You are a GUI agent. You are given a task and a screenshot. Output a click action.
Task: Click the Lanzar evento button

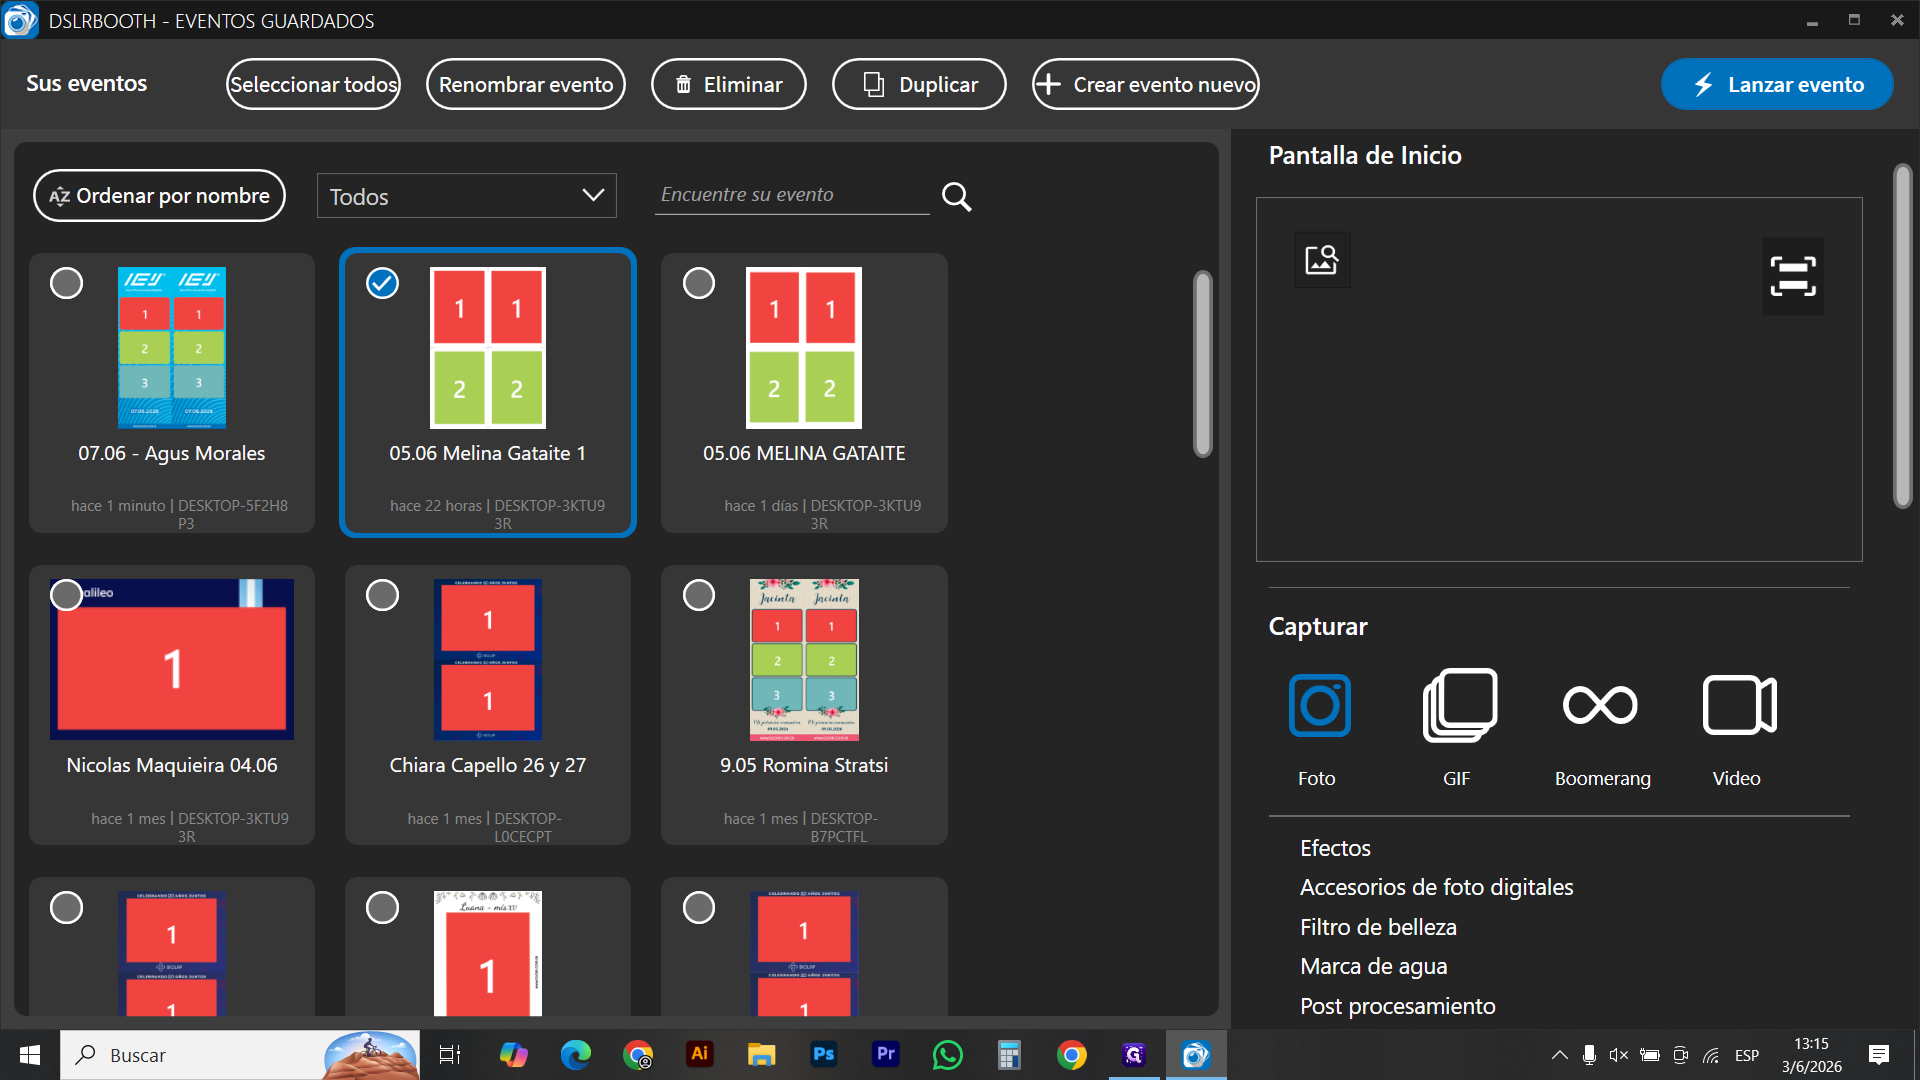[x=1777, y=84]
